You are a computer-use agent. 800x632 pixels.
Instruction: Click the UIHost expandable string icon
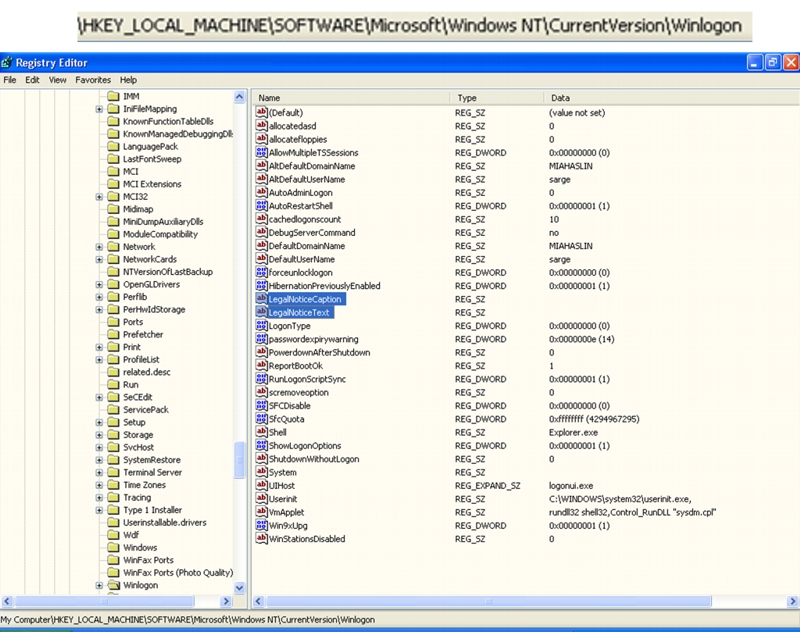point(261,485)
